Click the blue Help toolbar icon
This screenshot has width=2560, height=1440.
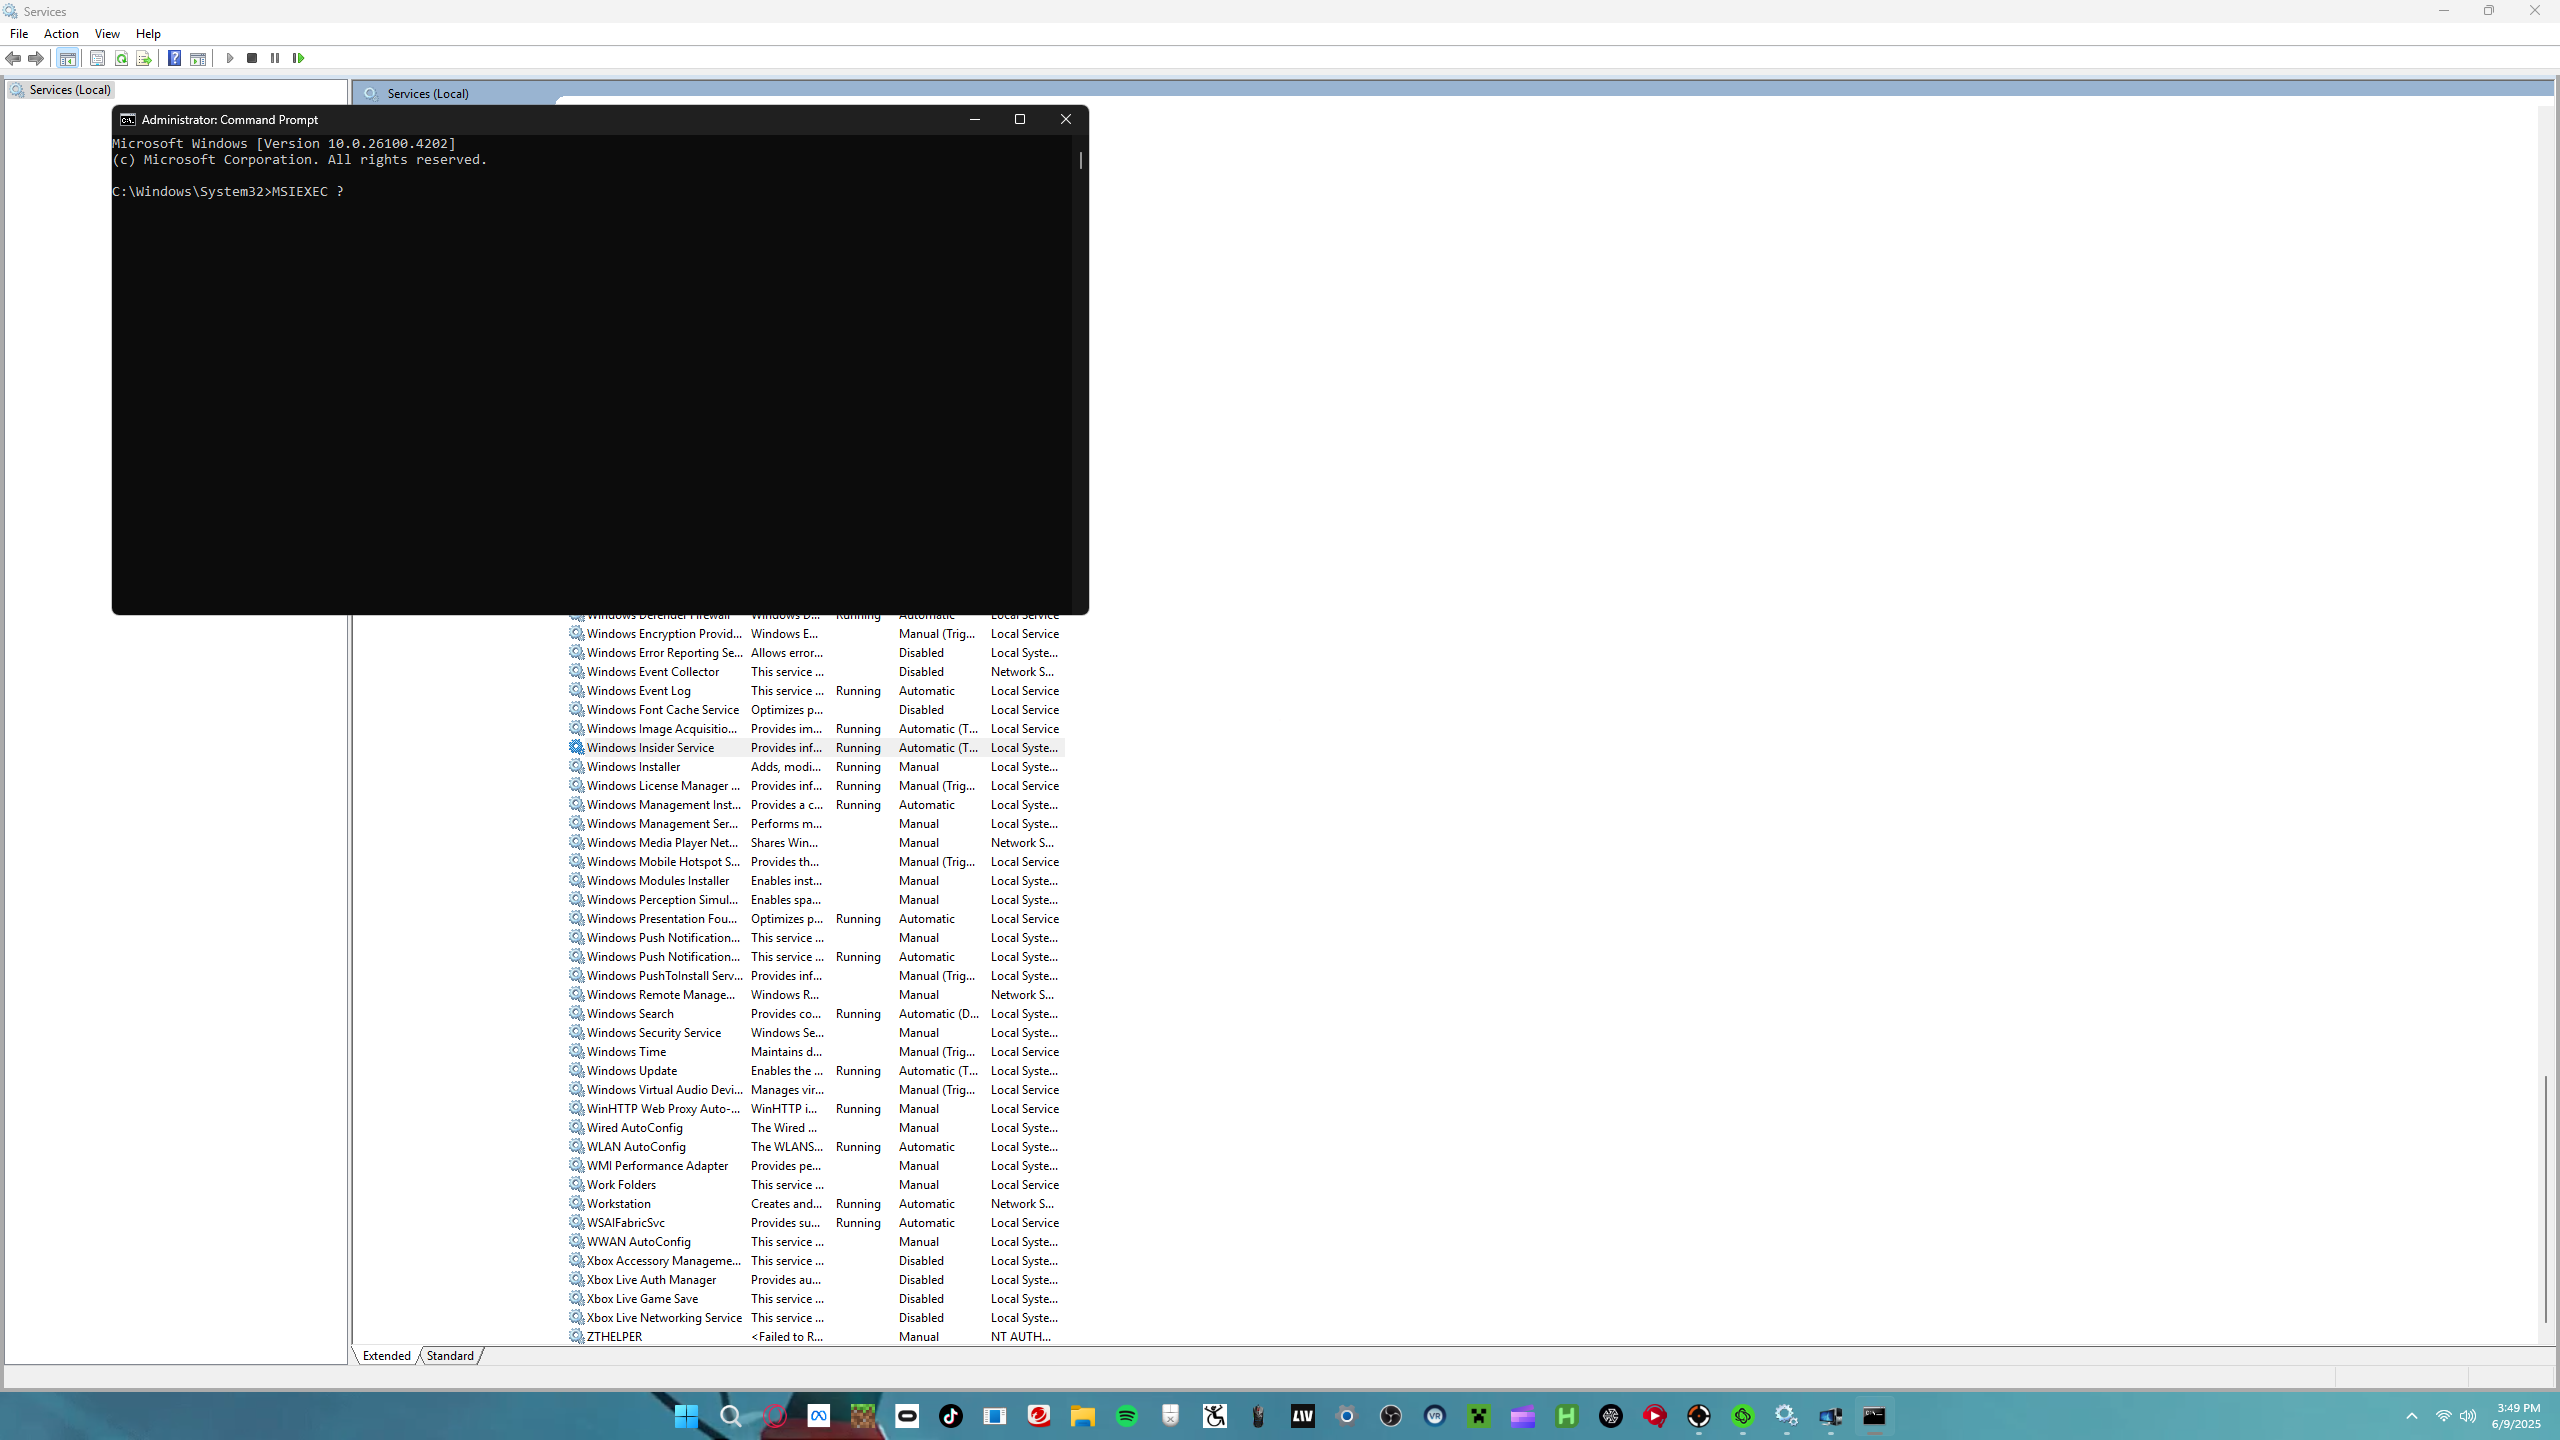coord(174,59)
